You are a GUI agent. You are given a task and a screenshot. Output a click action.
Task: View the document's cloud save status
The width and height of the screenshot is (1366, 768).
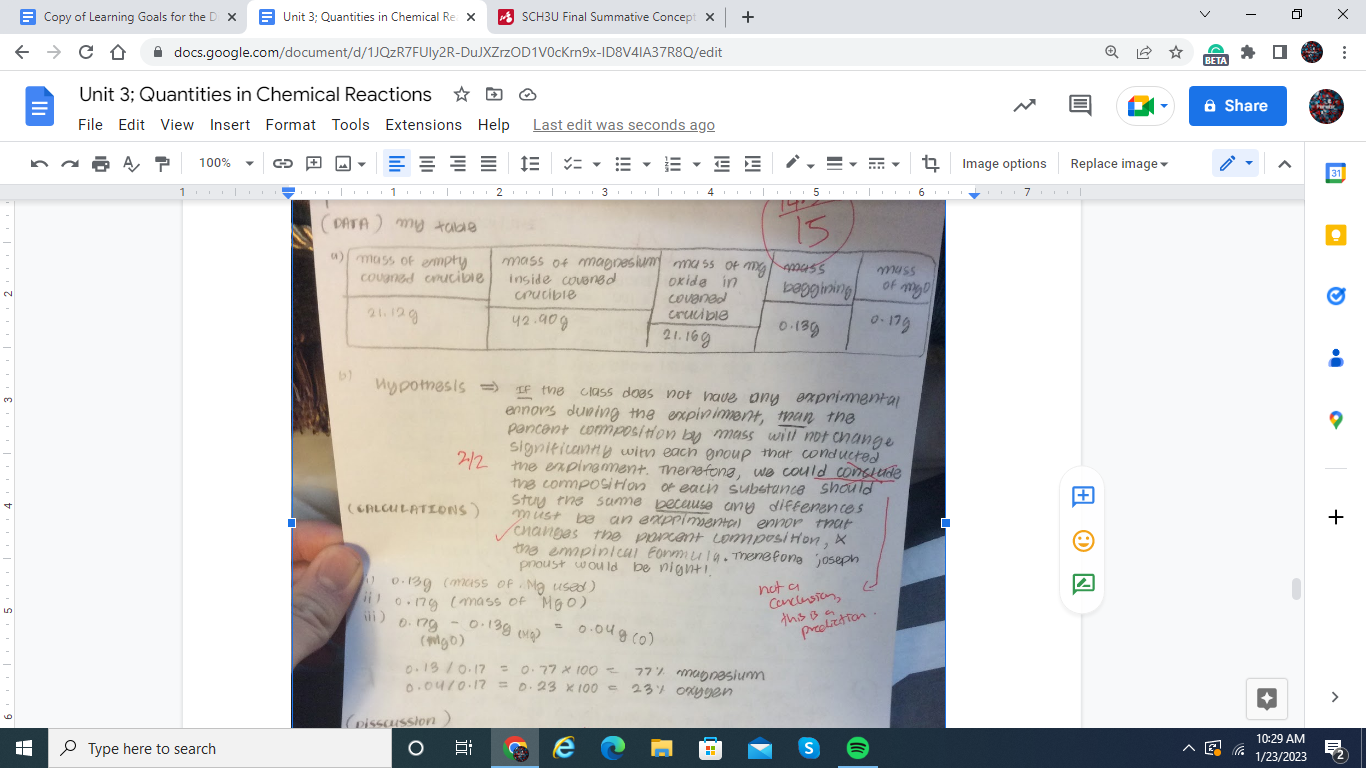(528, 94)
